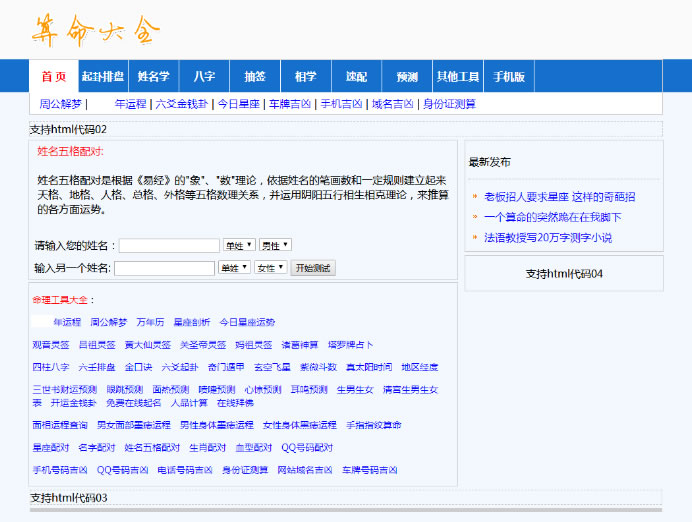
Task: Switch to the 八字 navigation tab
Action: (x=204, y=77)
